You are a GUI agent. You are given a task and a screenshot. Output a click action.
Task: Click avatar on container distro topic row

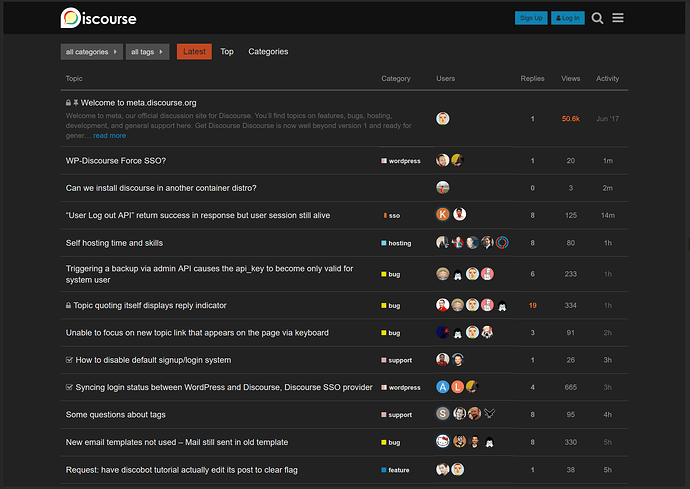(443, 188)
